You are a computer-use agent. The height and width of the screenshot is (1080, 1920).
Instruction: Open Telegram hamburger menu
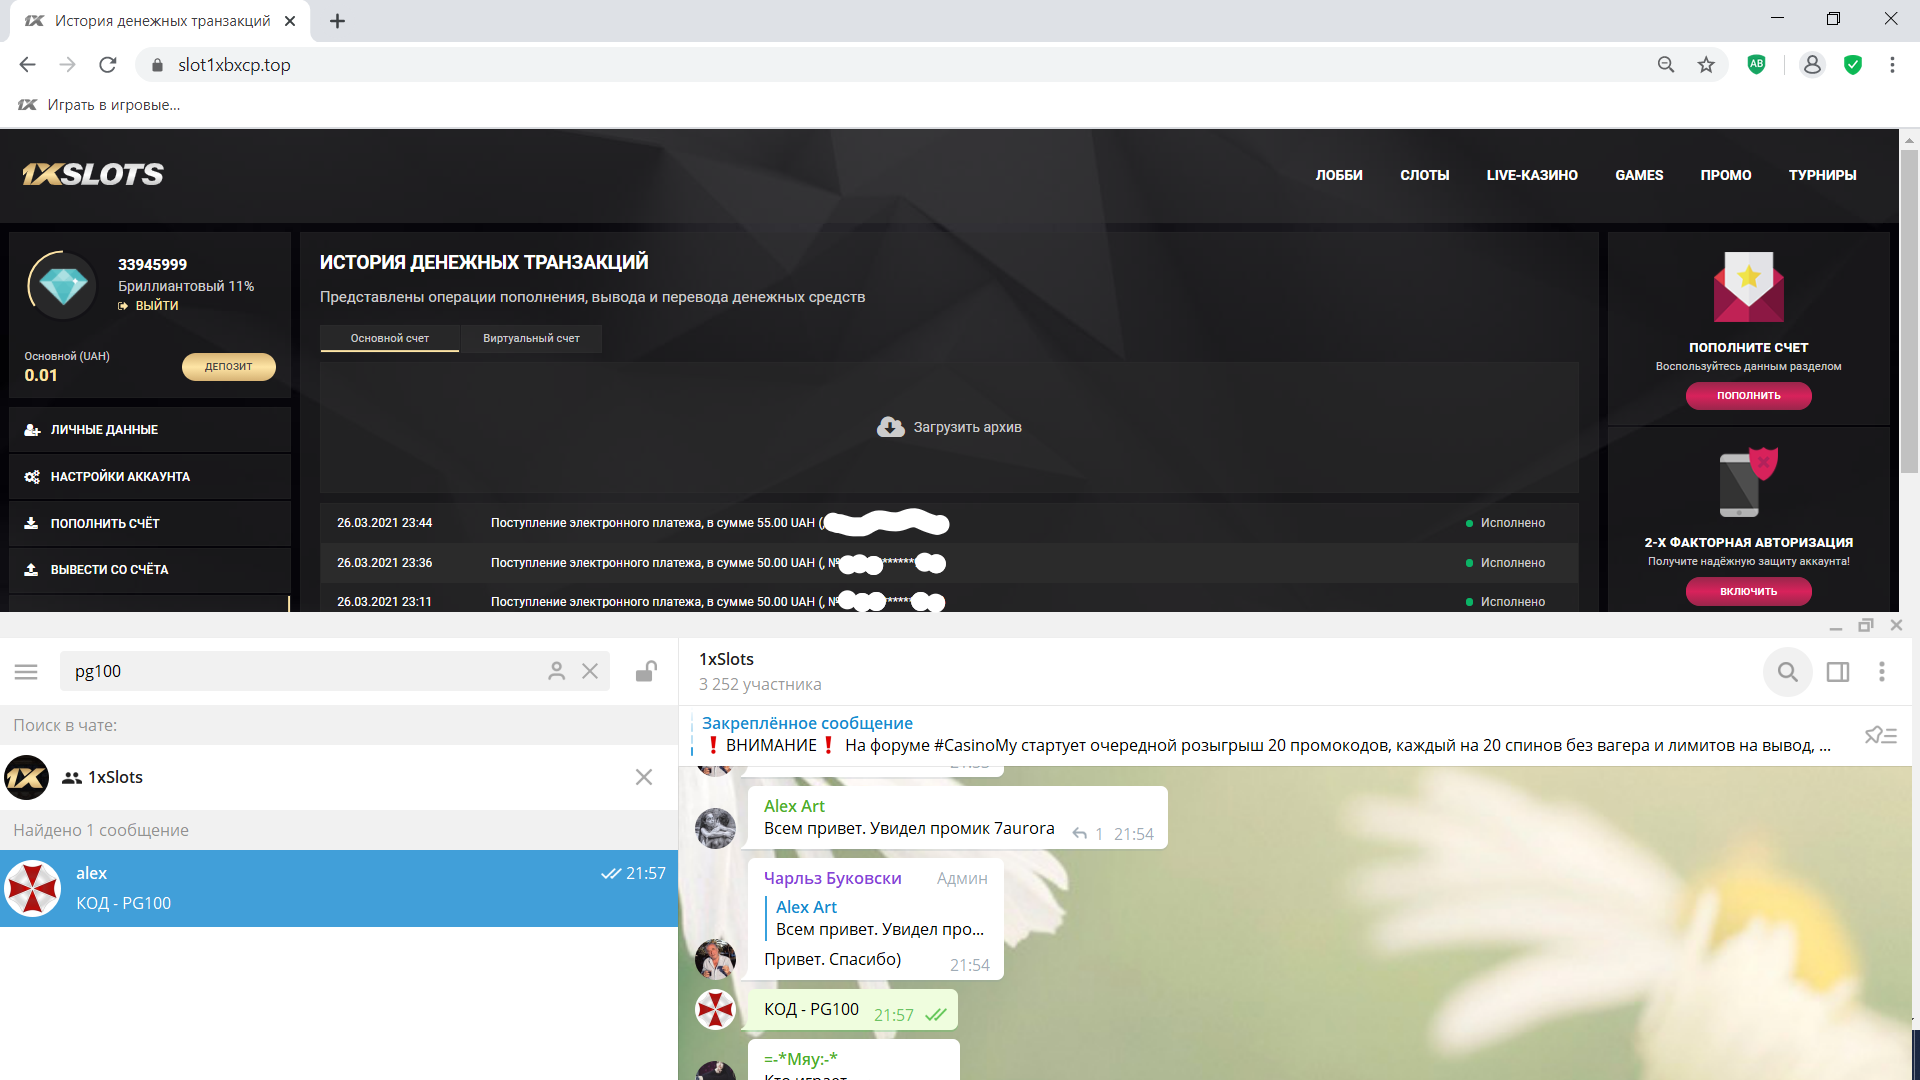pos(26,672)
